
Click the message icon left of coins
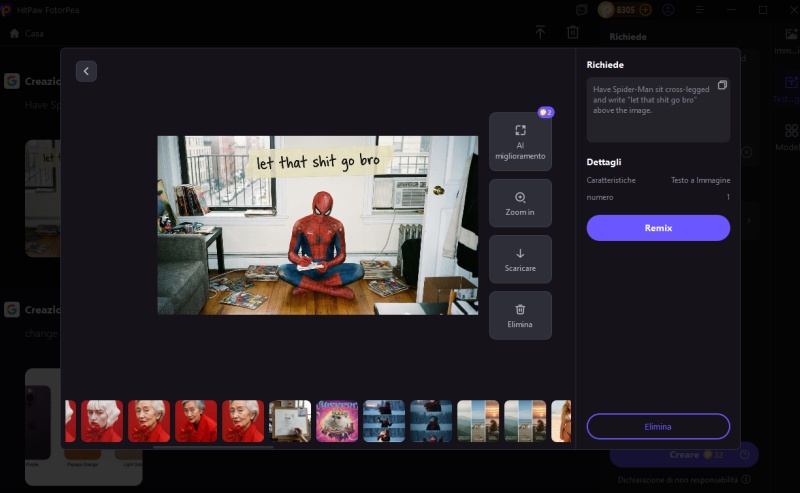(x=581, y=10)
